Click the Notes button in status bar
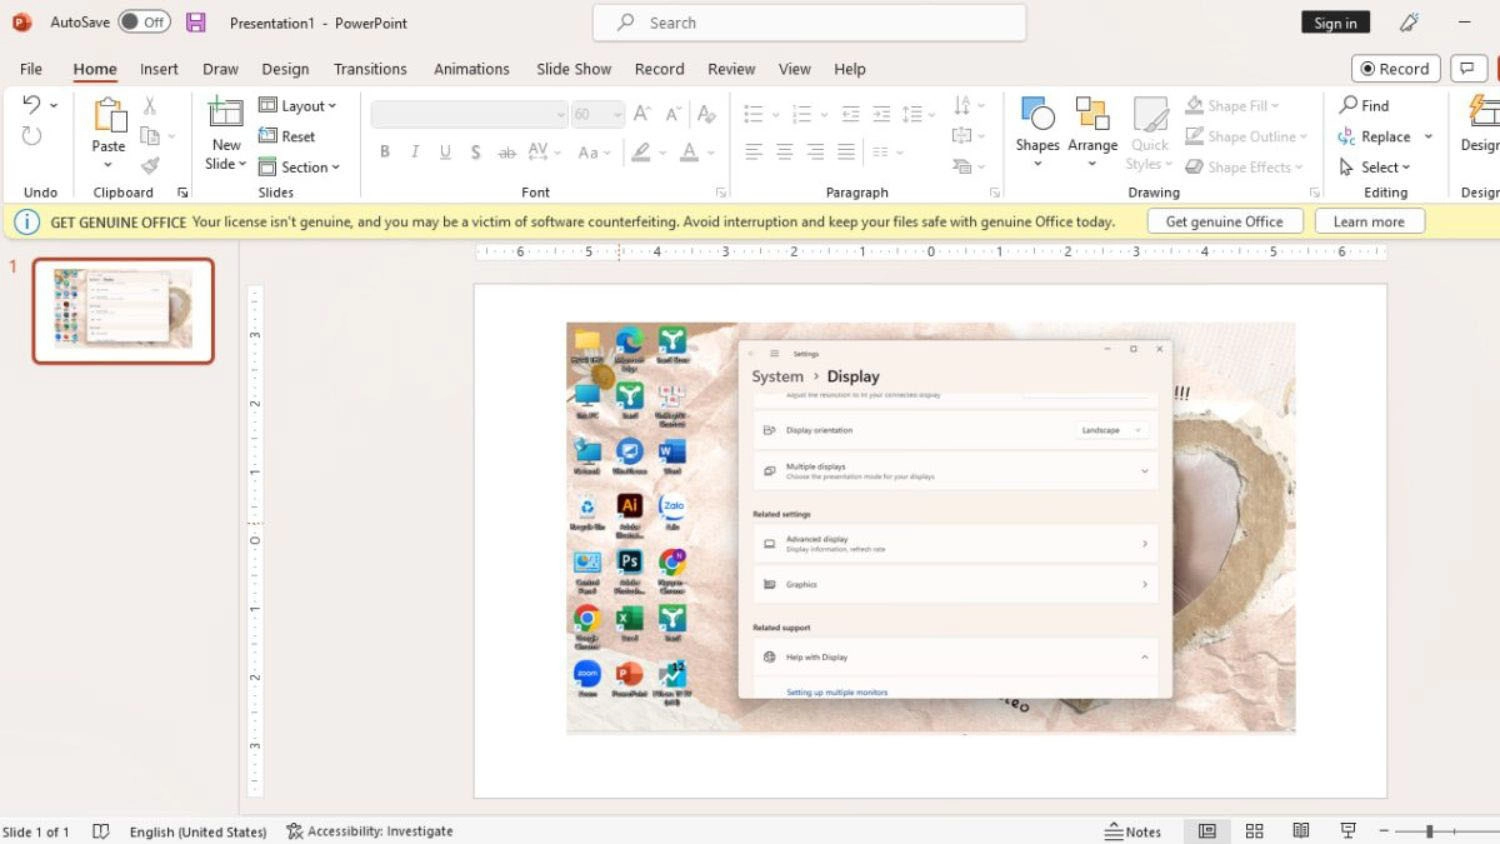The width and height of the screenshot is (1500, 844). (x=1133, y=831)
